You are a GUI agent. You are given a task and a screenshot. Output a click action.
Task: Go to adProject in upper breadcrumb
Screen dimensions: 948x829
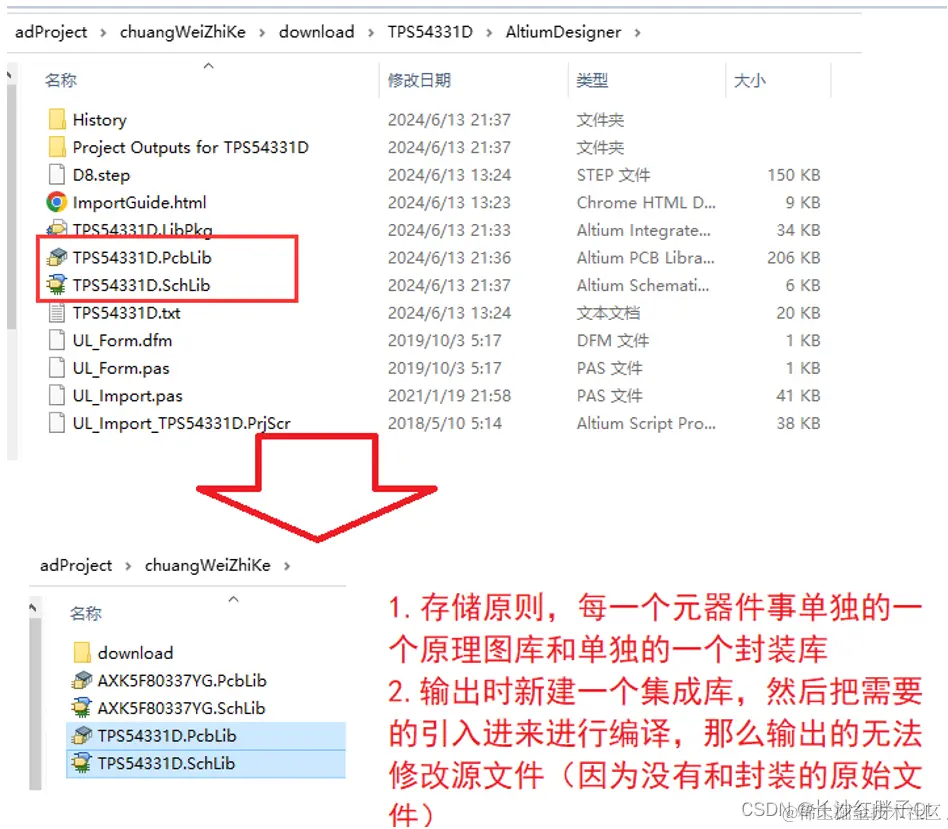point(51,31)
